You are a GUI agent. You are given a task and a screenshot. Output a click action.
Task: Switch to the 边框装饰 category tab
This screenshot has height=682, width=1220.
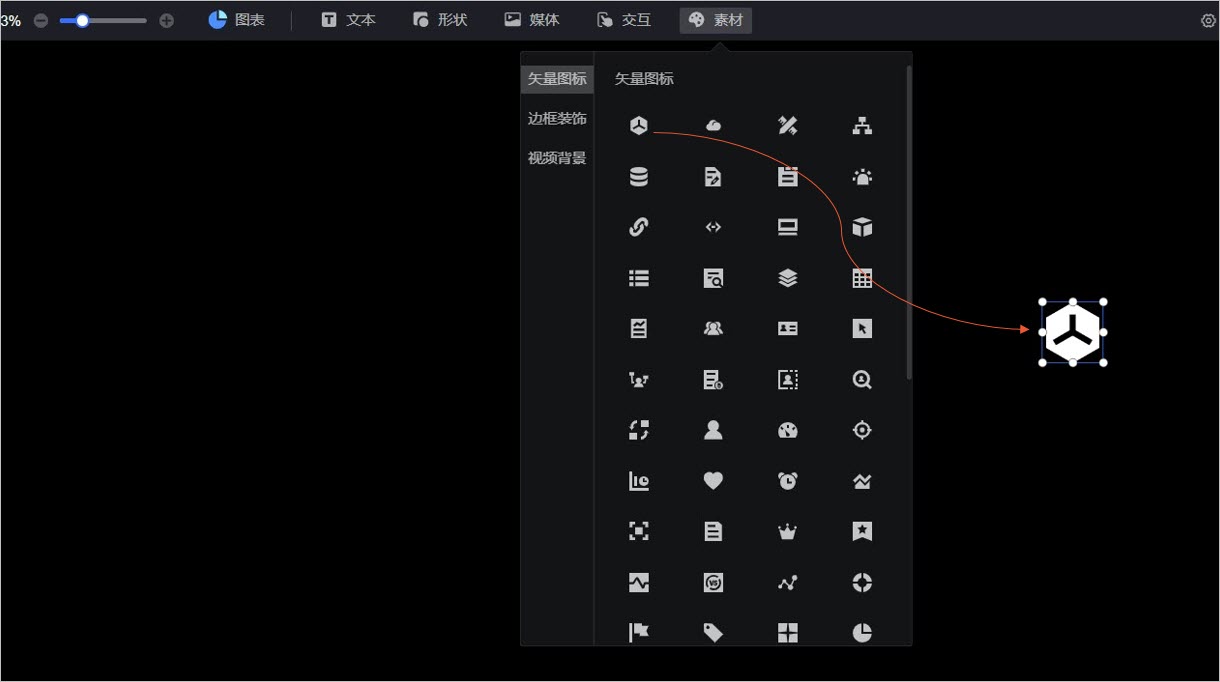(557, 119)
